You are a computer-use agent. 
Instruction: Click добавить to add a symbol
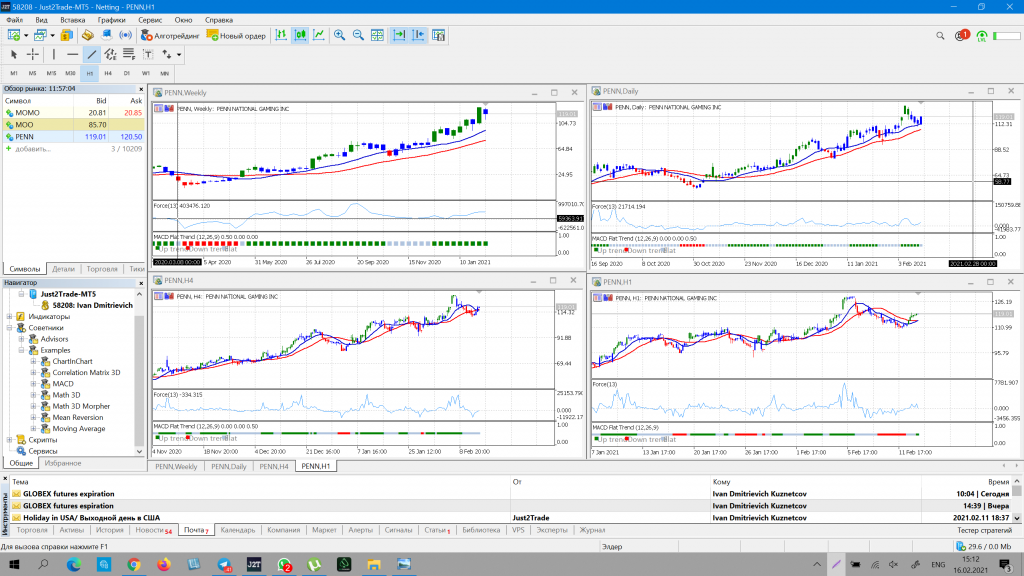coord(33,149)
